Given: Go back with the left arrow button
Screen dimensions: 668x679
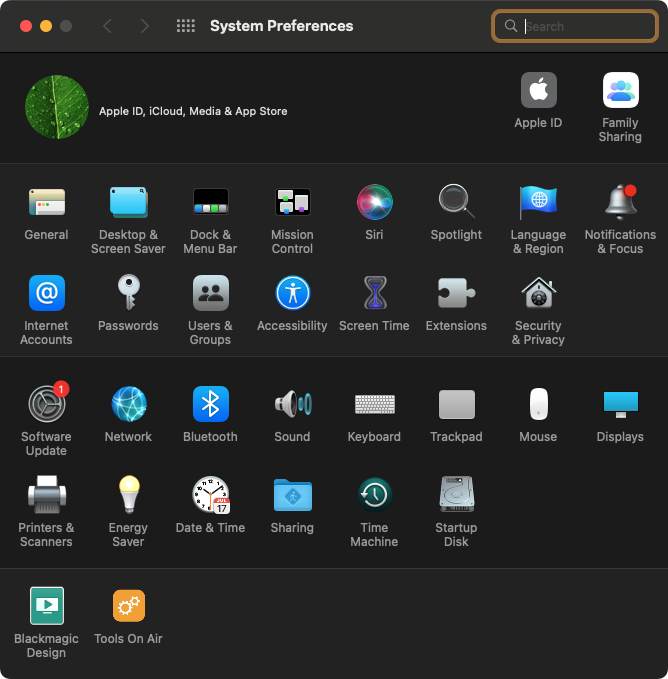Looking at the screenshot, I should pos(107,26).
